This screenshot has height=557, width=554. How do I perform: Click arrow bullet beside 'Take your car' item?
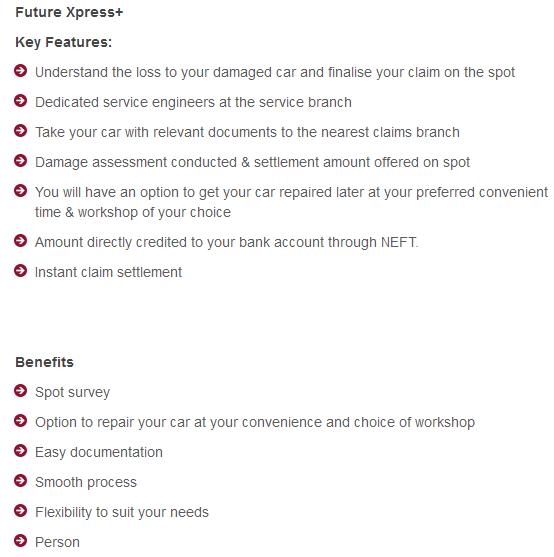coord(21,131)
